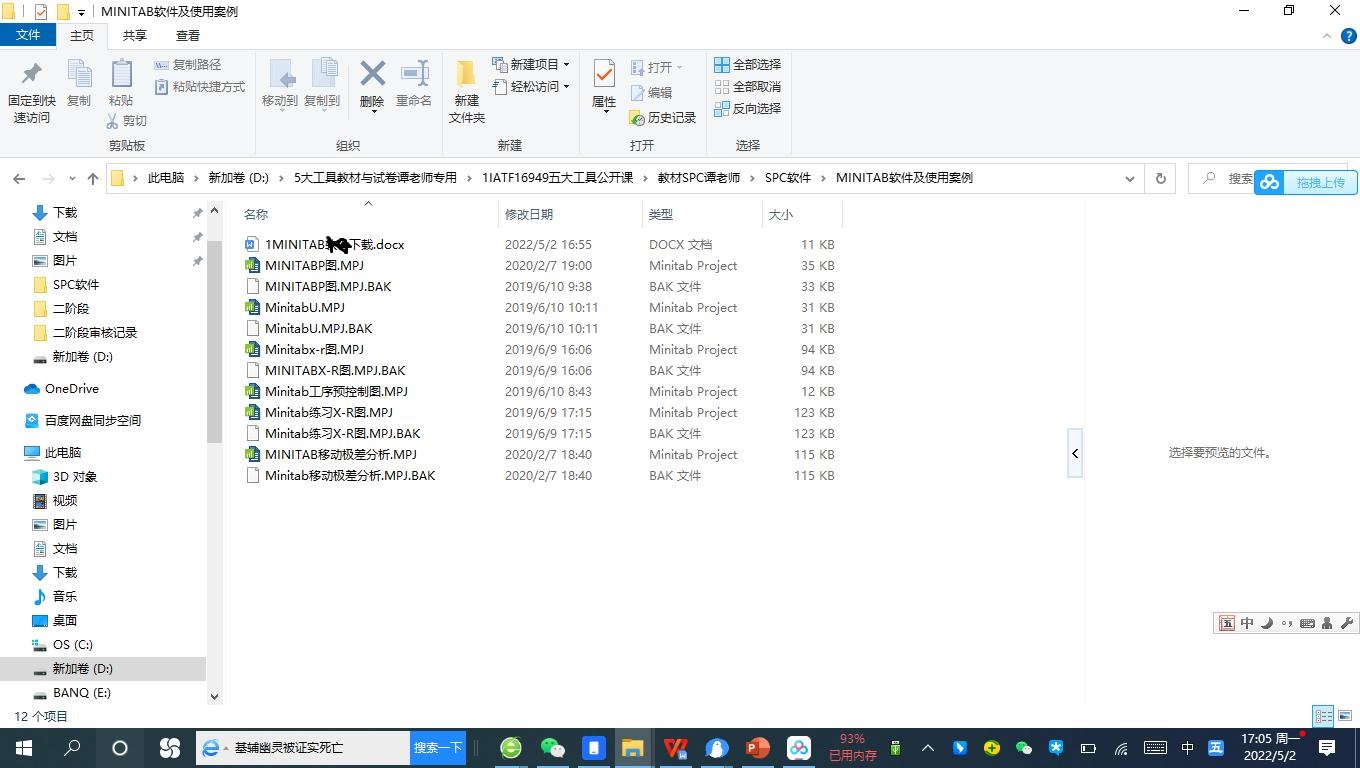Collapse the preview pane arrow handle
Viewport: 1360px width, 768px height.
(1075, 453)
